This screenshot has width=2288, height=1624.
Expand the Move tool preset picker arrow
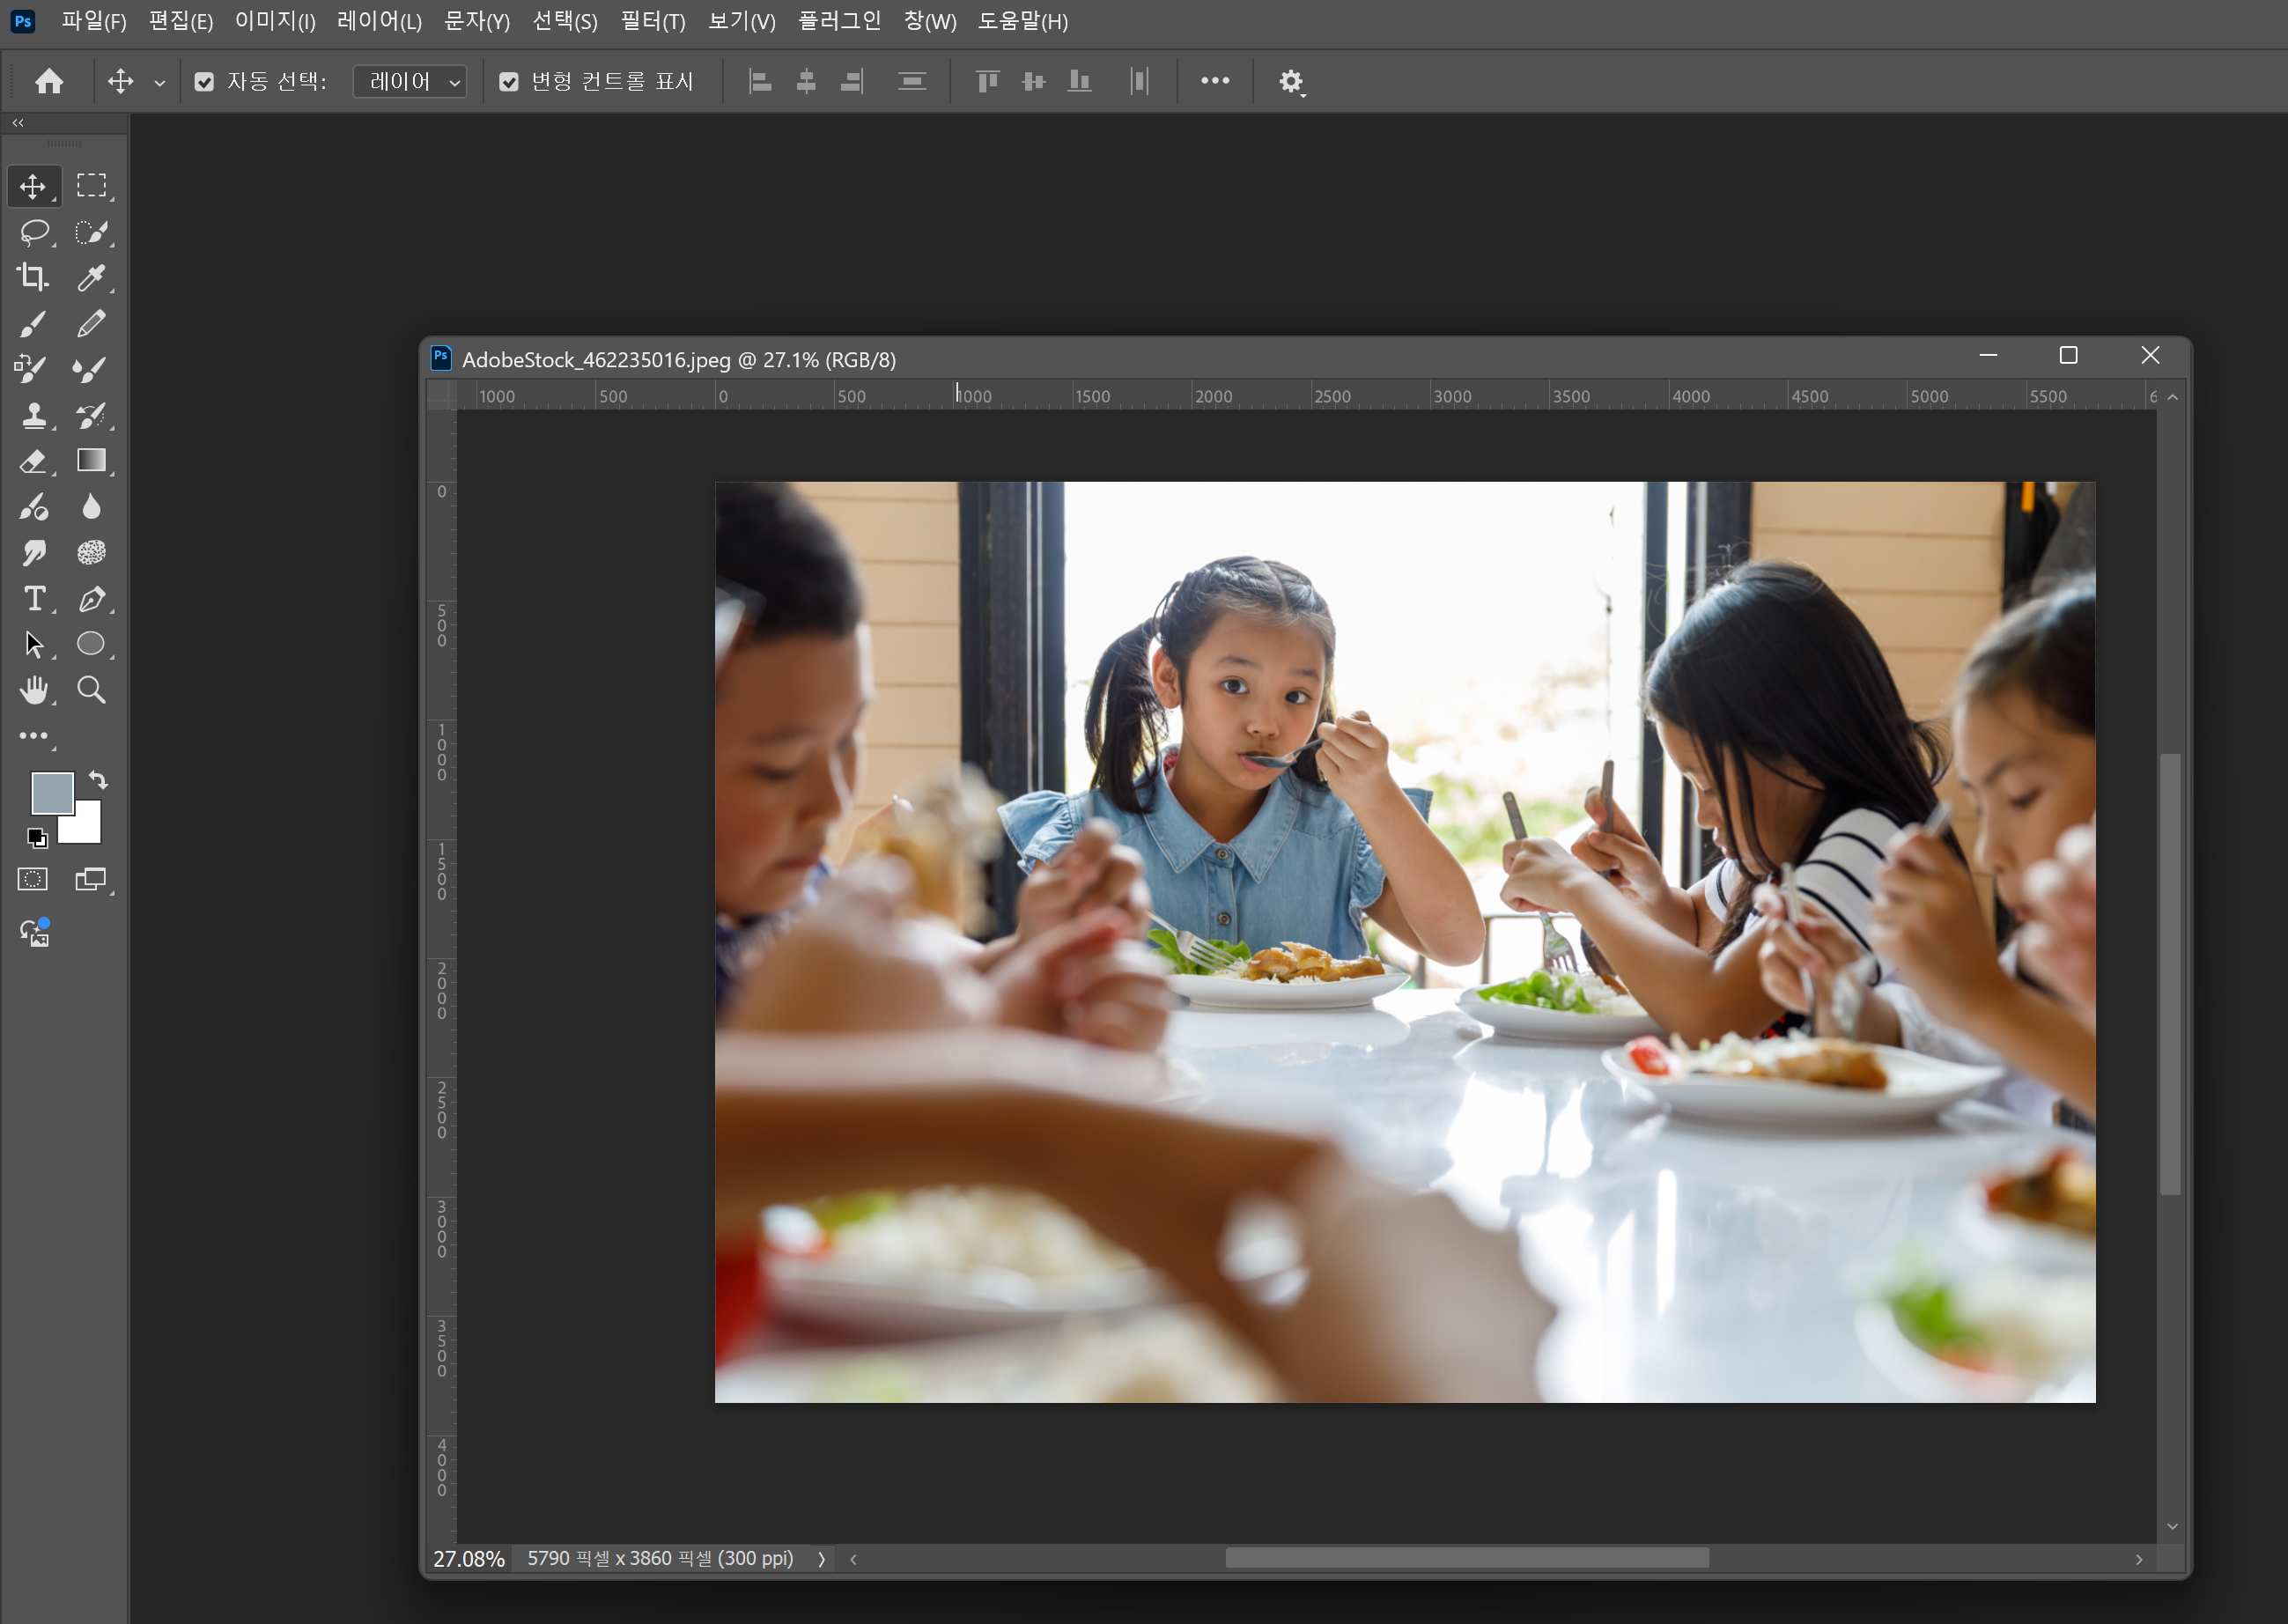(x=159, y=83)
